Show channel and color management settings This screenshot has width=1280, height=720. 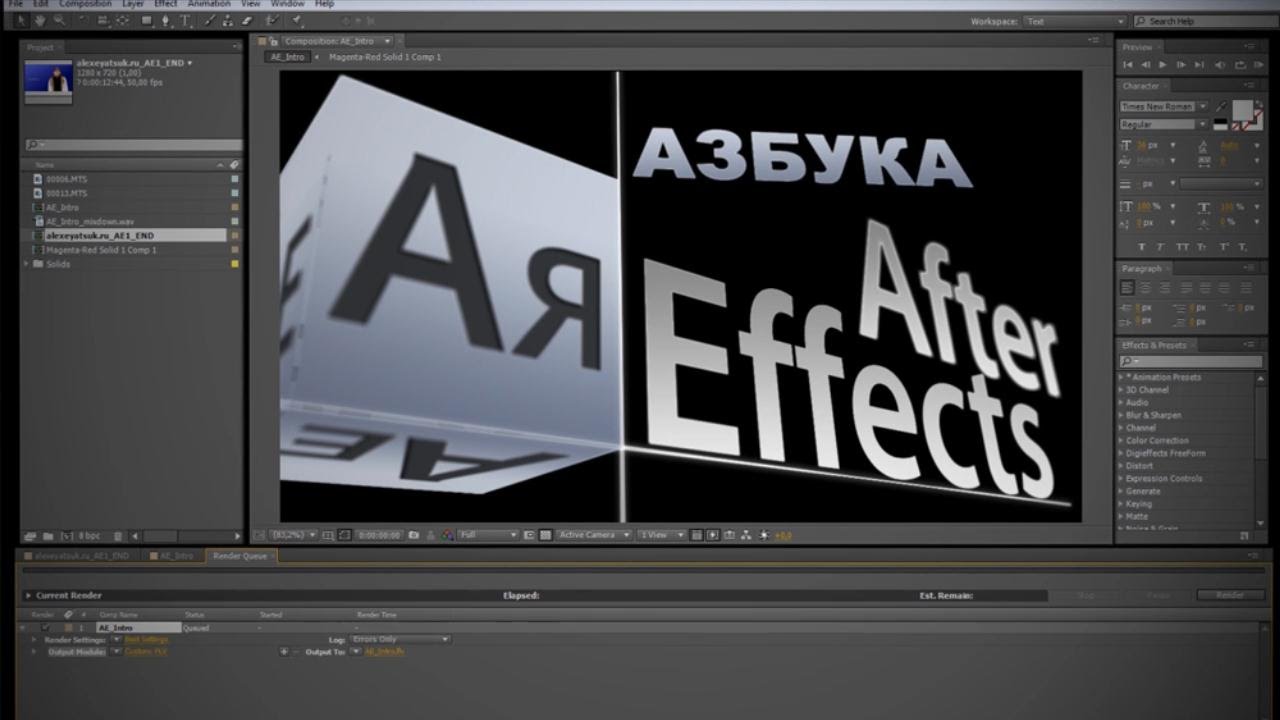pos(447,535)
